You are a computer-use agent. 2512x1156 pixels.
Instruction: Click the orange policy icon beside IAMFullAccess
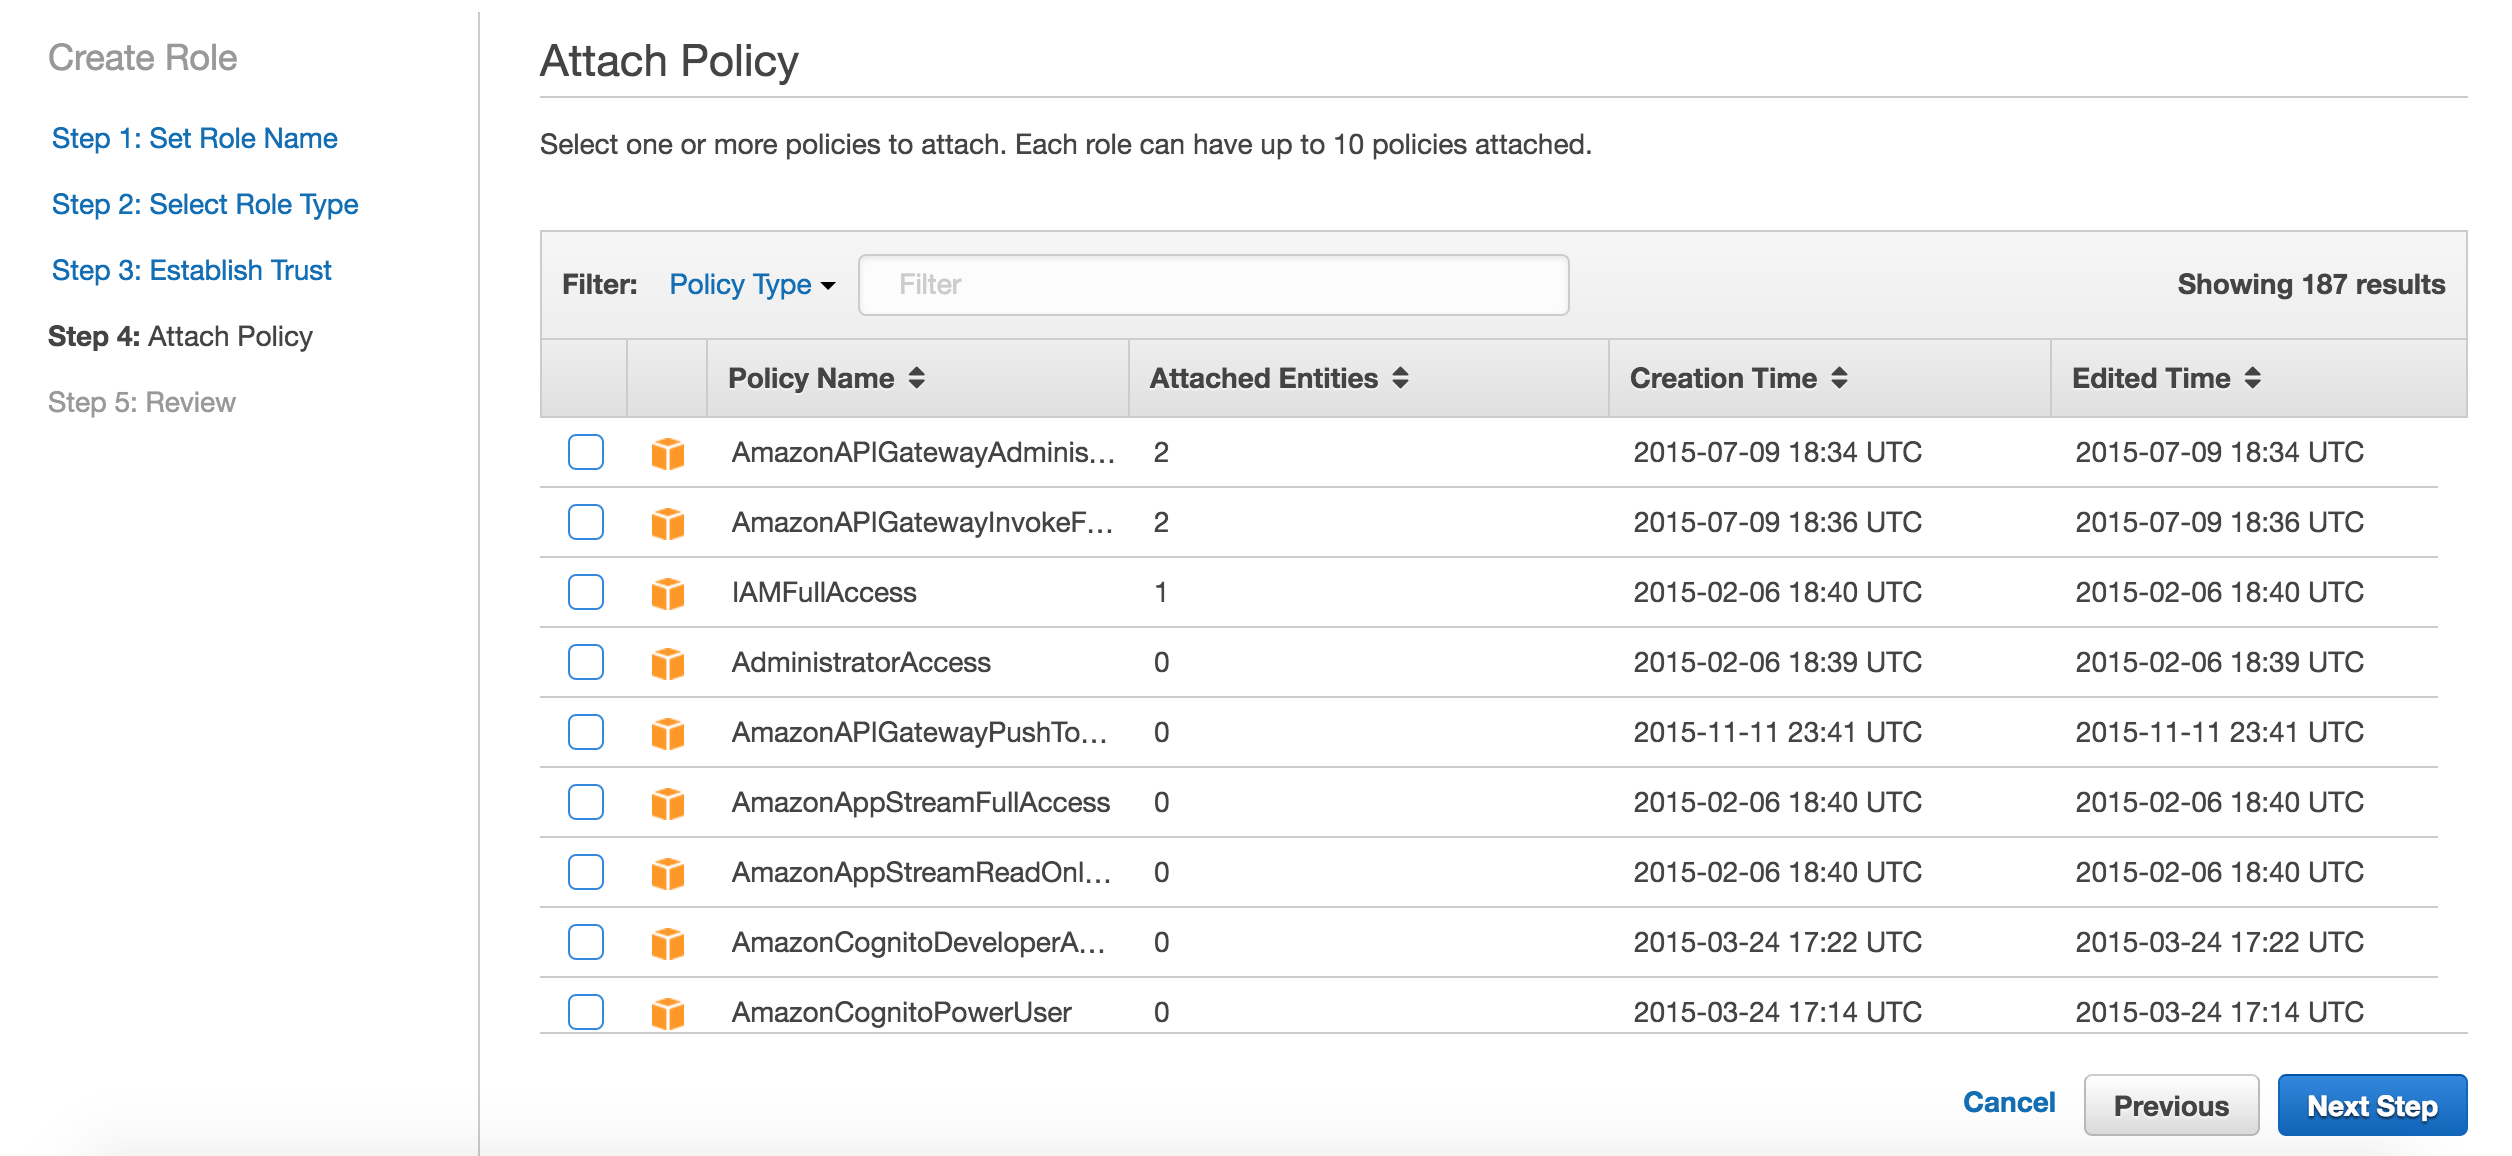coord(667,593)
